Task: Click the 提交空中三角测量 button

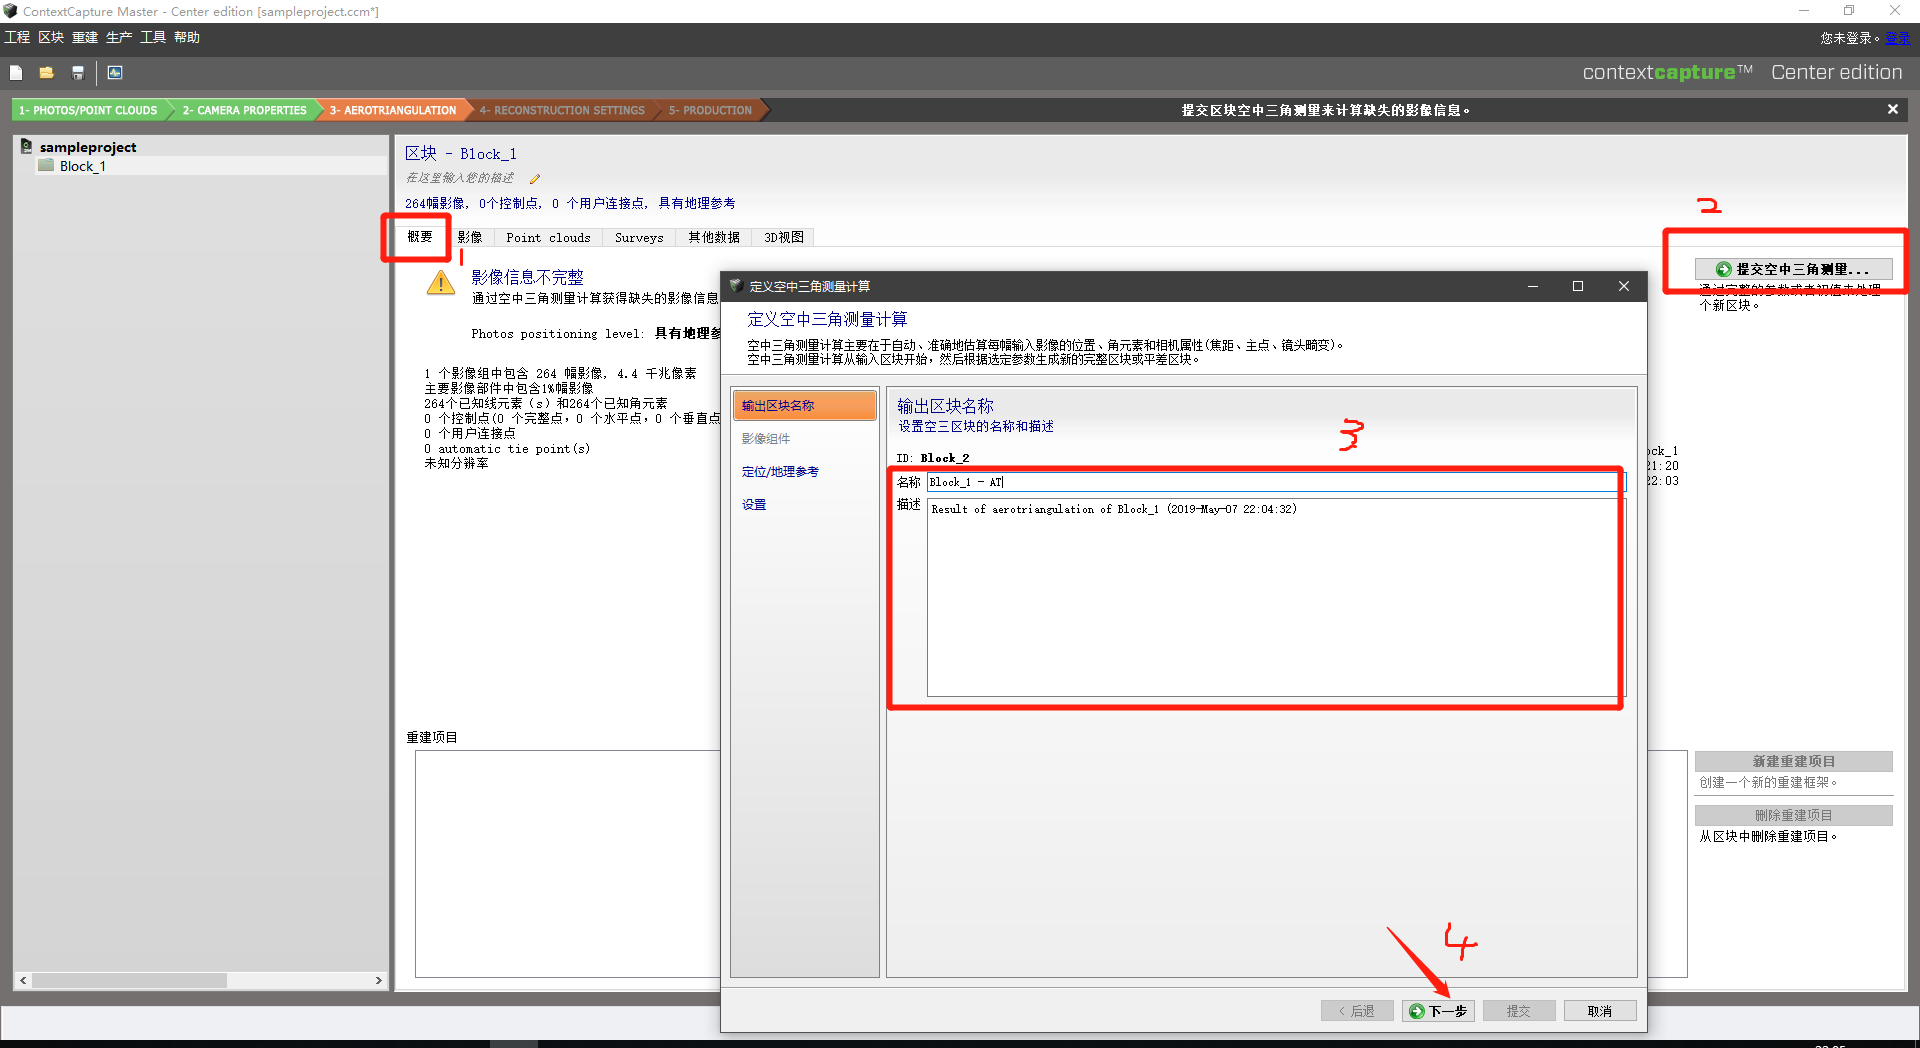Action: (1793, 269)
